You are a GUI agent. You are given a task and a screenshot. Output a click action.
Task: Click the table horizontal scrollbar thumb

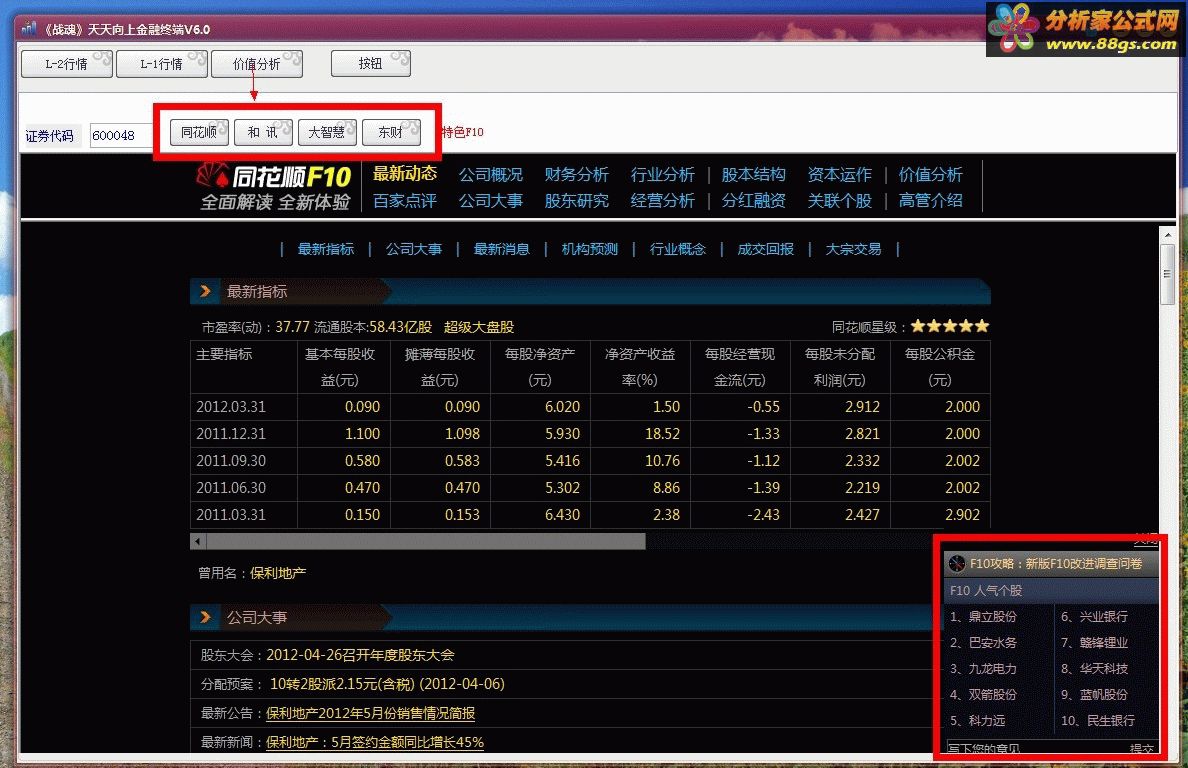click(426, 541)
